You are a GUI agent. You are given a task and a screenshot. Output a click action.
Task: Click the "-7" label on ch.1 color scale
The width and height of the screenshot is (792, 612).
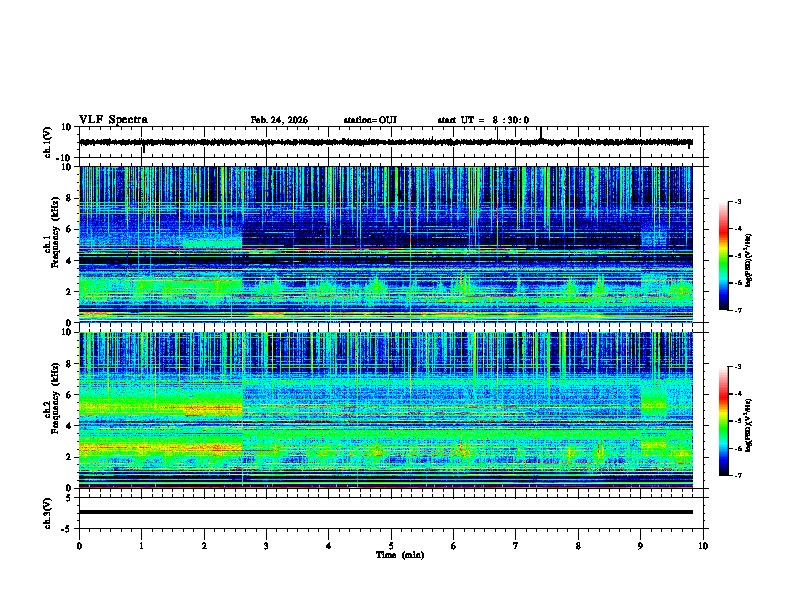coord(737,310)
